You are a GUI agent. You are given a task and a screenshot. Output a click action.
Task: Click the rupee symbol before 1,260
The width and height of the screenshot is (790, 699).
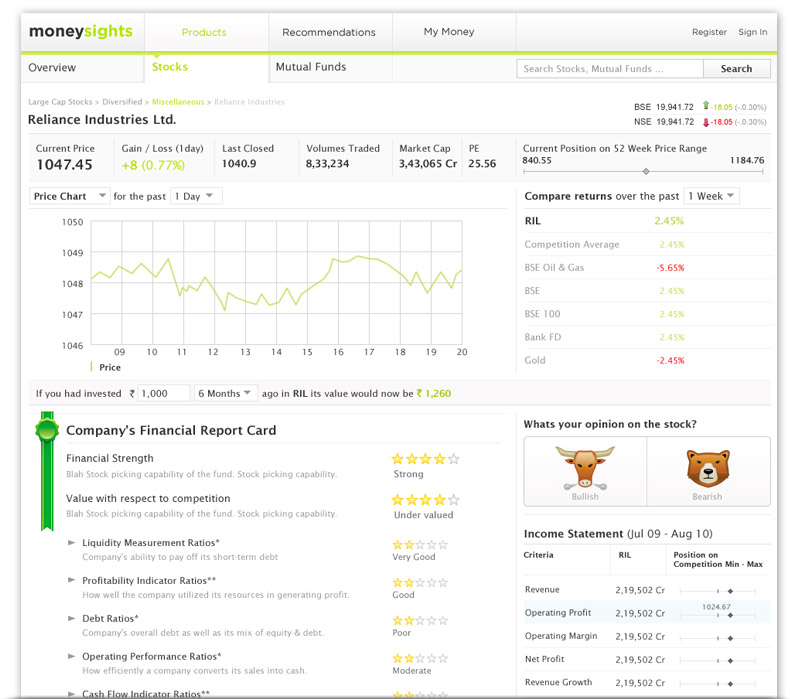coord(419,393)
